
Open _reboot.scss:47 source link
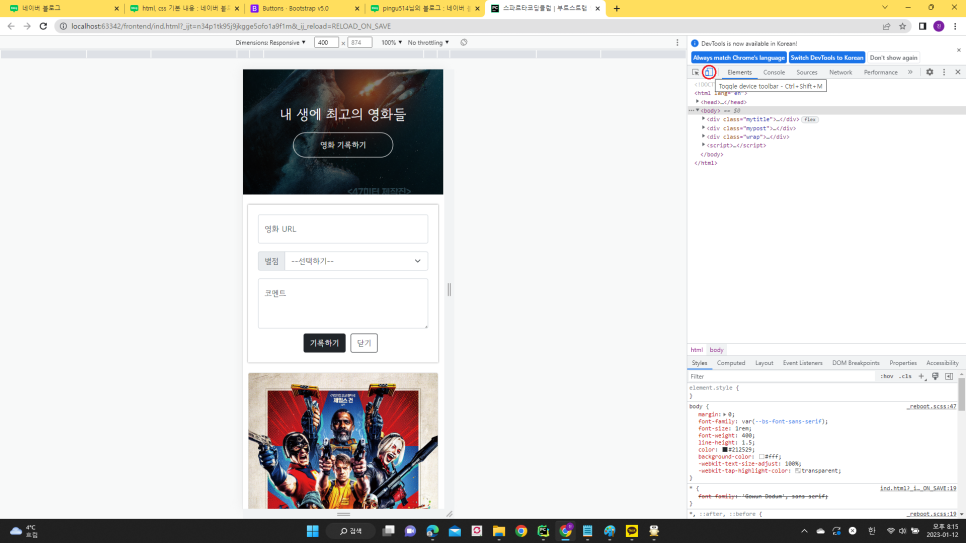point(931,407)
